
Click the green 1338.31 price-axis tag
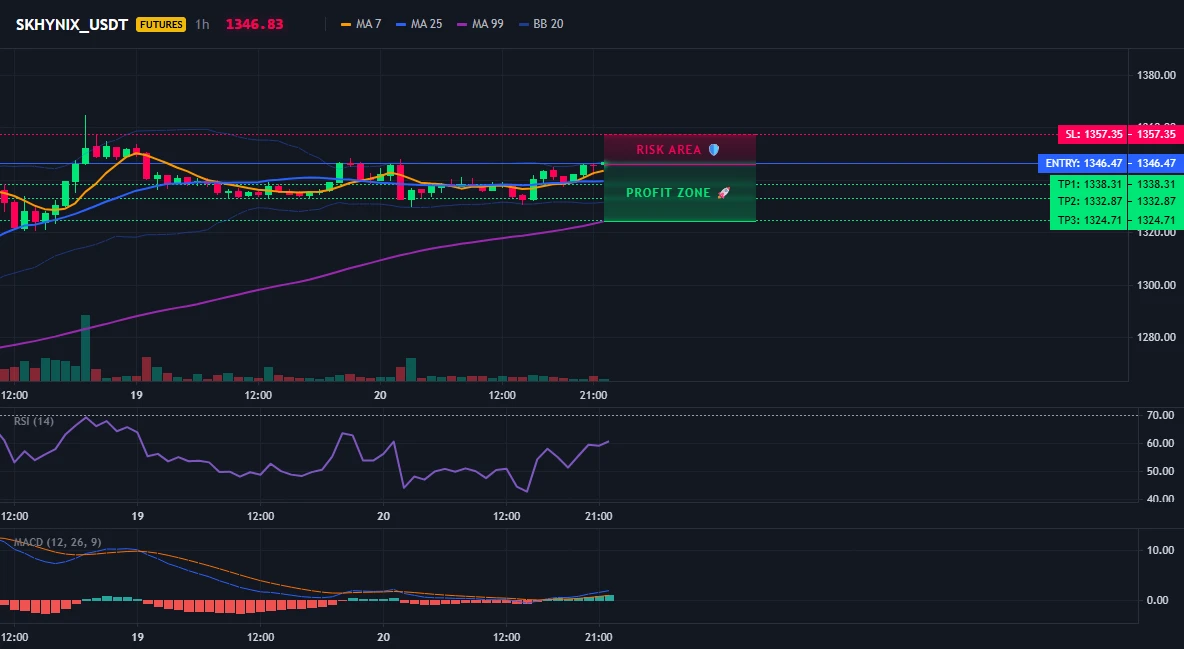point(1155,184)
